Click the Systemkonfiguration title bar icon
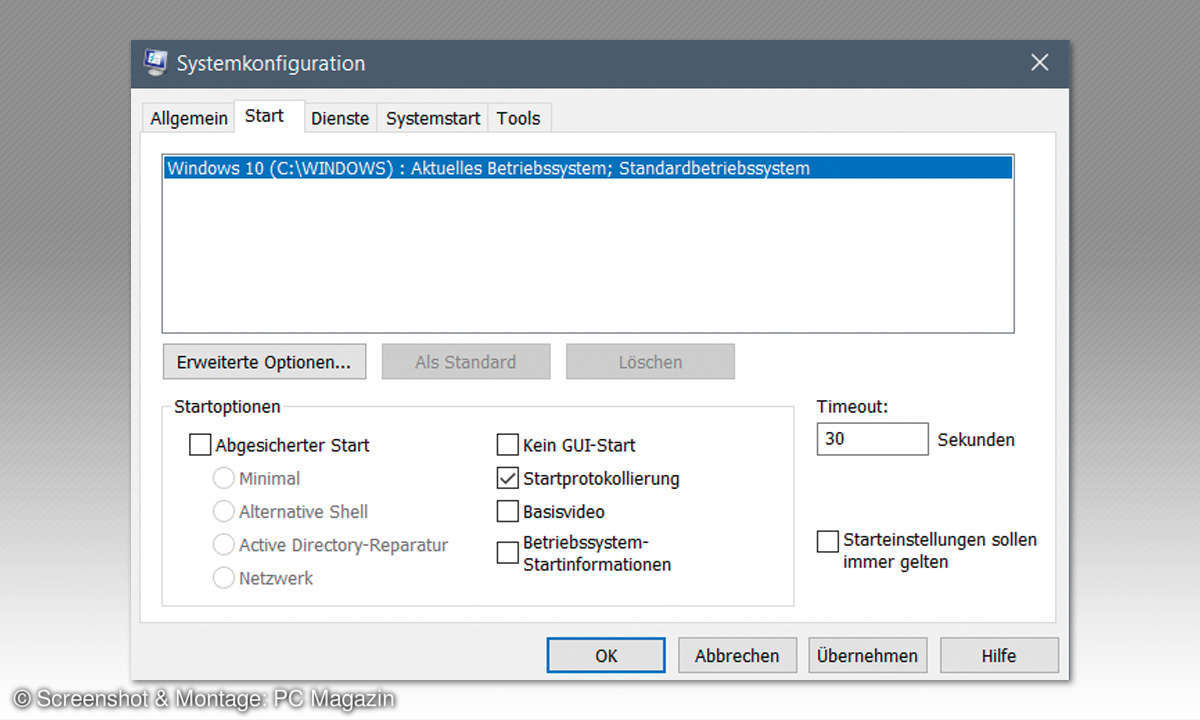This screenshot has width=1200, height=720. click(154, 62)
